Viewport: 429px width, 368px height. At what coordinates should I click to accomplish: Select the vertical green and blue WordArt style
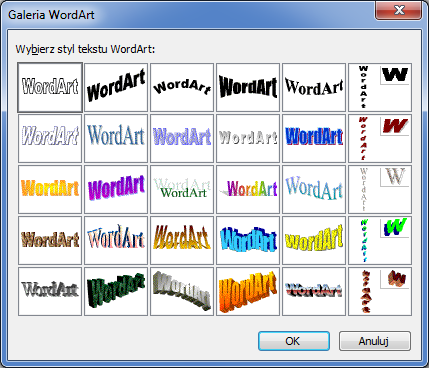tap(380, 240)
